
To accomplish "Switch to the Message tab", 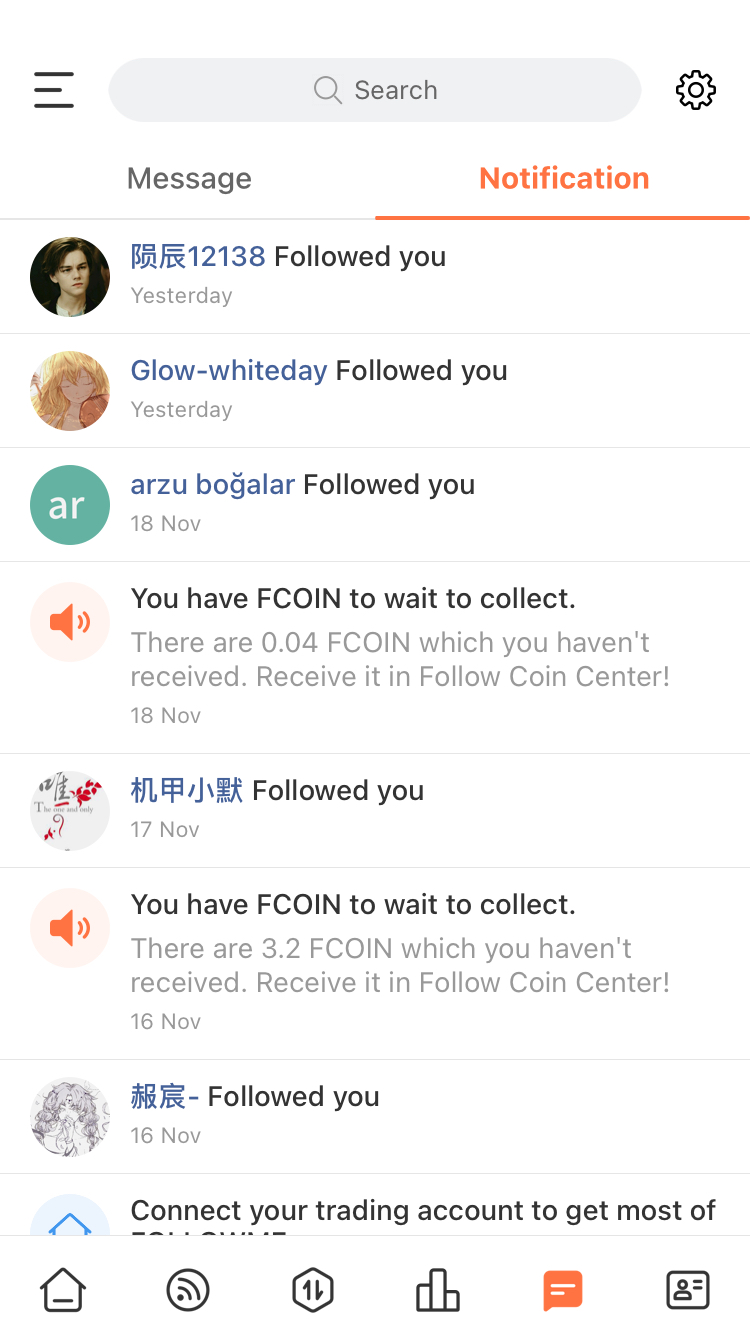I will [x=189, y=178].
